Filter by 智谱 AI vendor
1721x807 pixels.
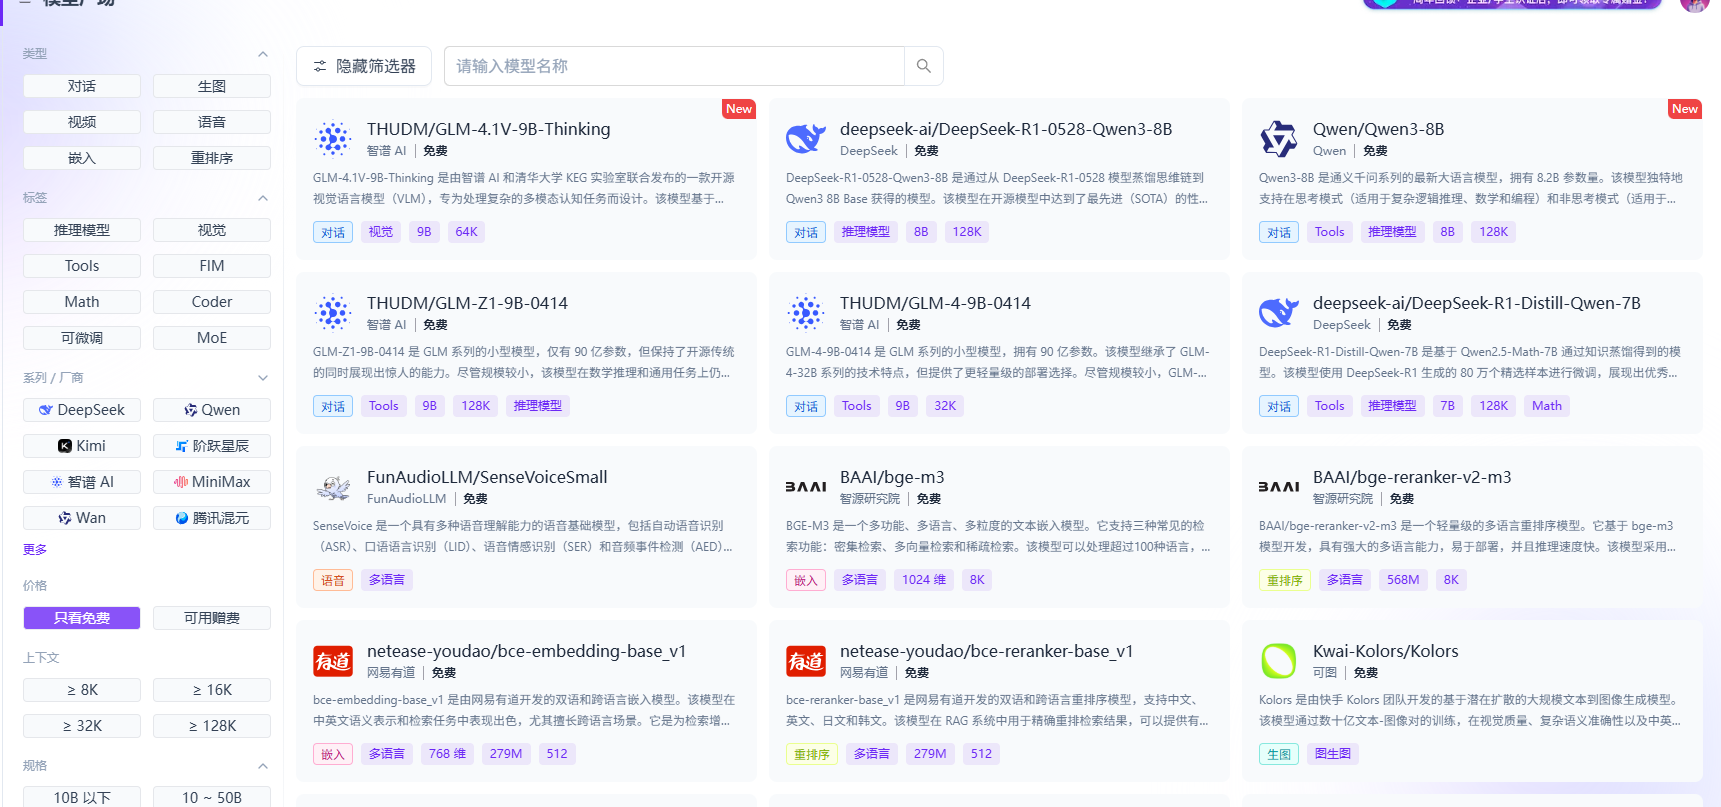coord(82,482)
